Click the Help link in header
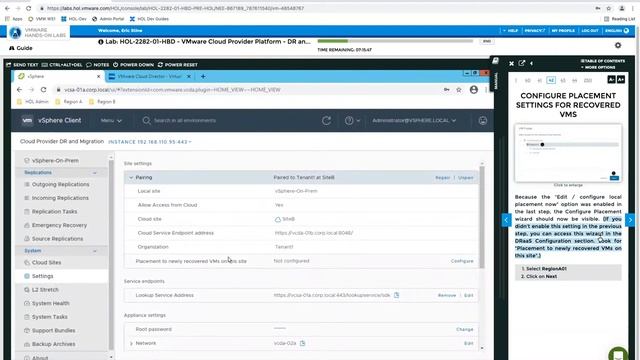The image size is (640, 360). tap(513, 31)
